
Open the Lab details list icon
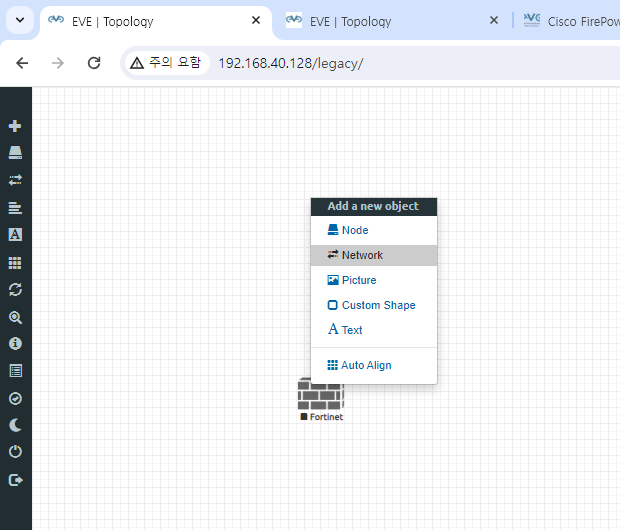[15, 371]
